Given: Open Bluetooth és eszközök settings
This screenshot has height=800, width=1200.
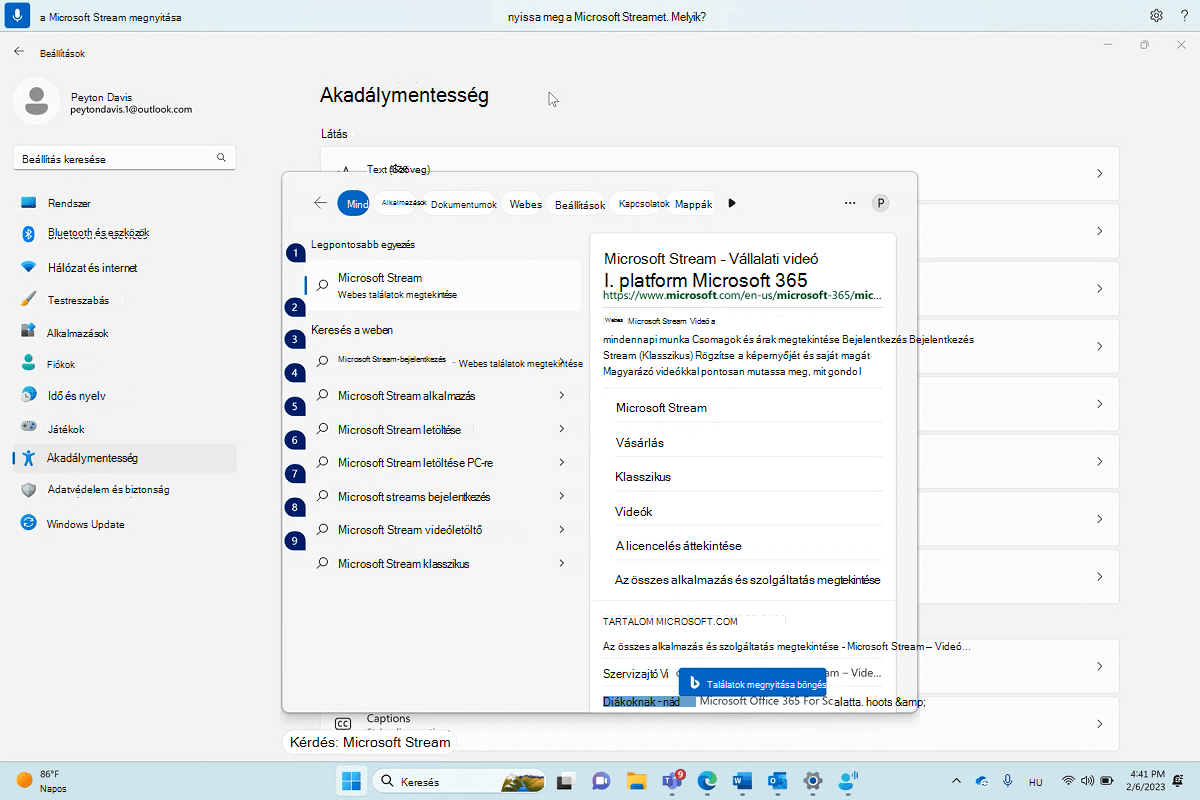Looking at the screenshot, I should (125, 233).
